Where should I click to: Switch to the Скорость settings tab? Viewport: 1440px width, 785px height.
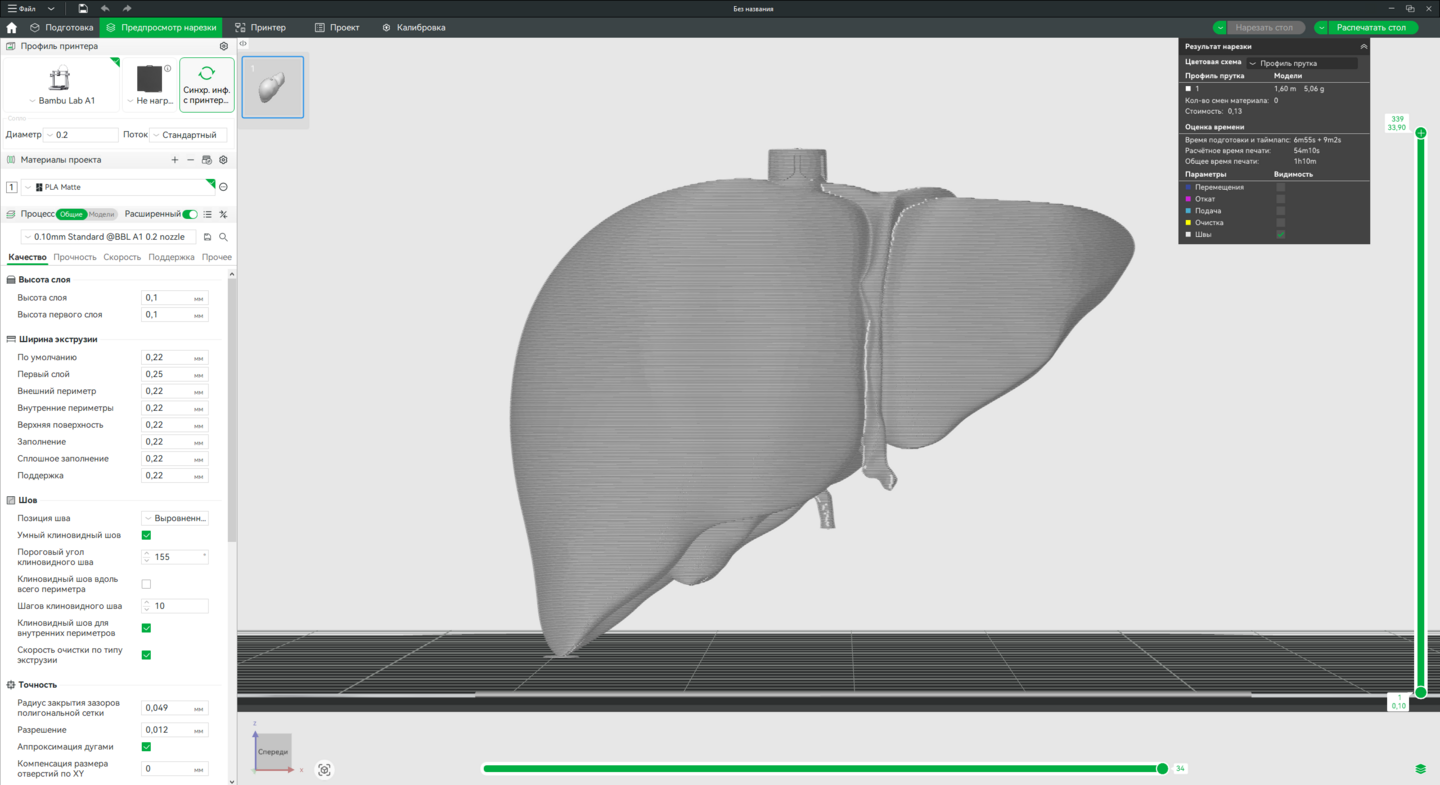(122, 257)
